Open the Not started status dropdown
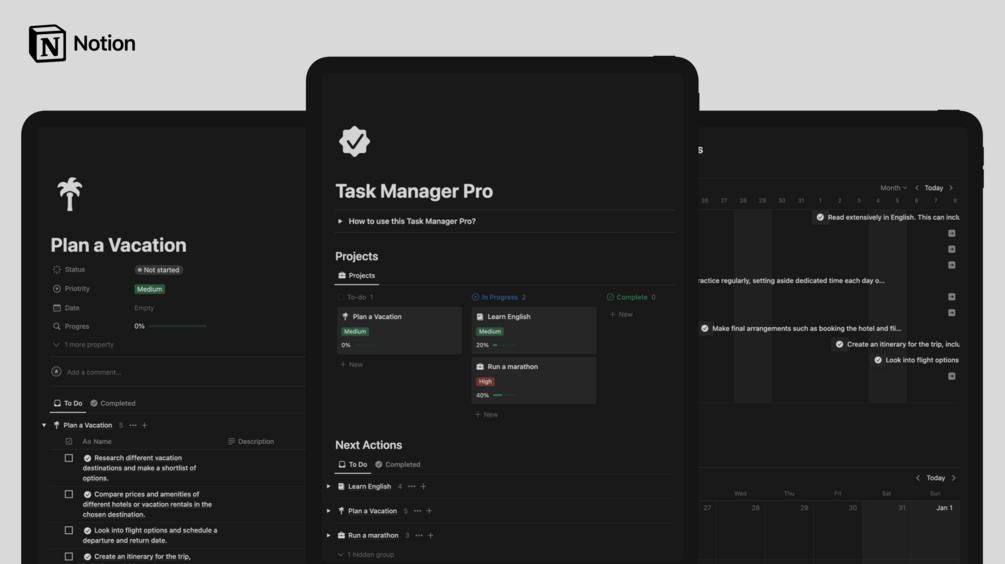1005x564 pixels. (158, 270)
